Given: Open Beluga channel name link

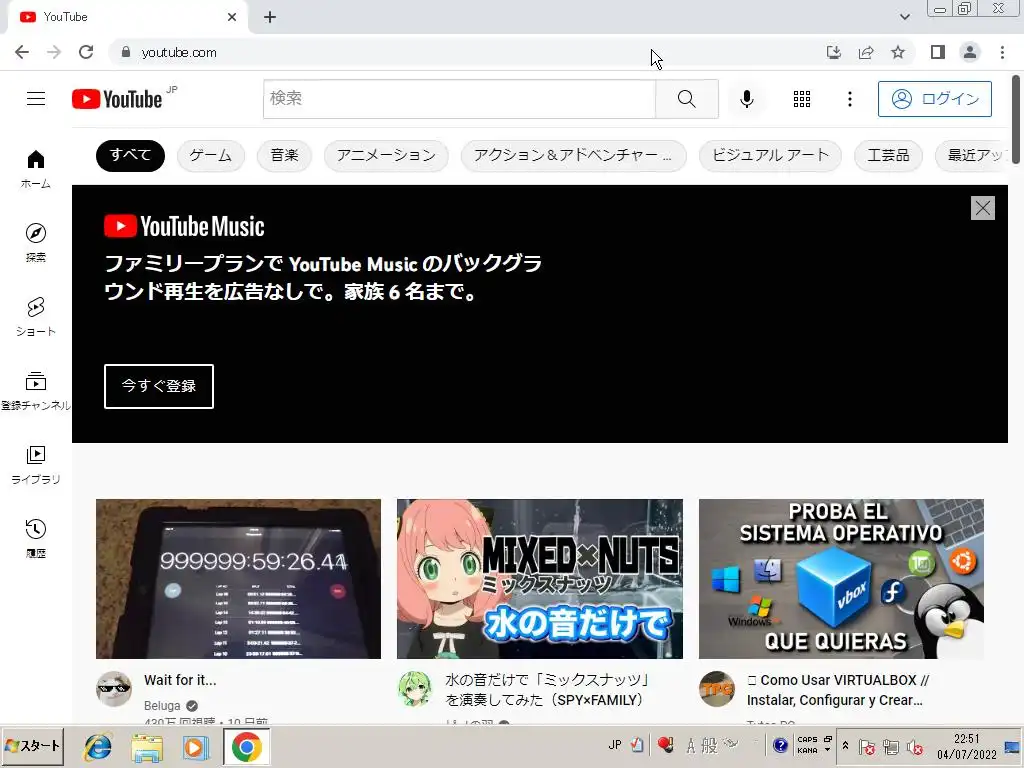Looking at the screenshot, I should [x=162, y=706].
